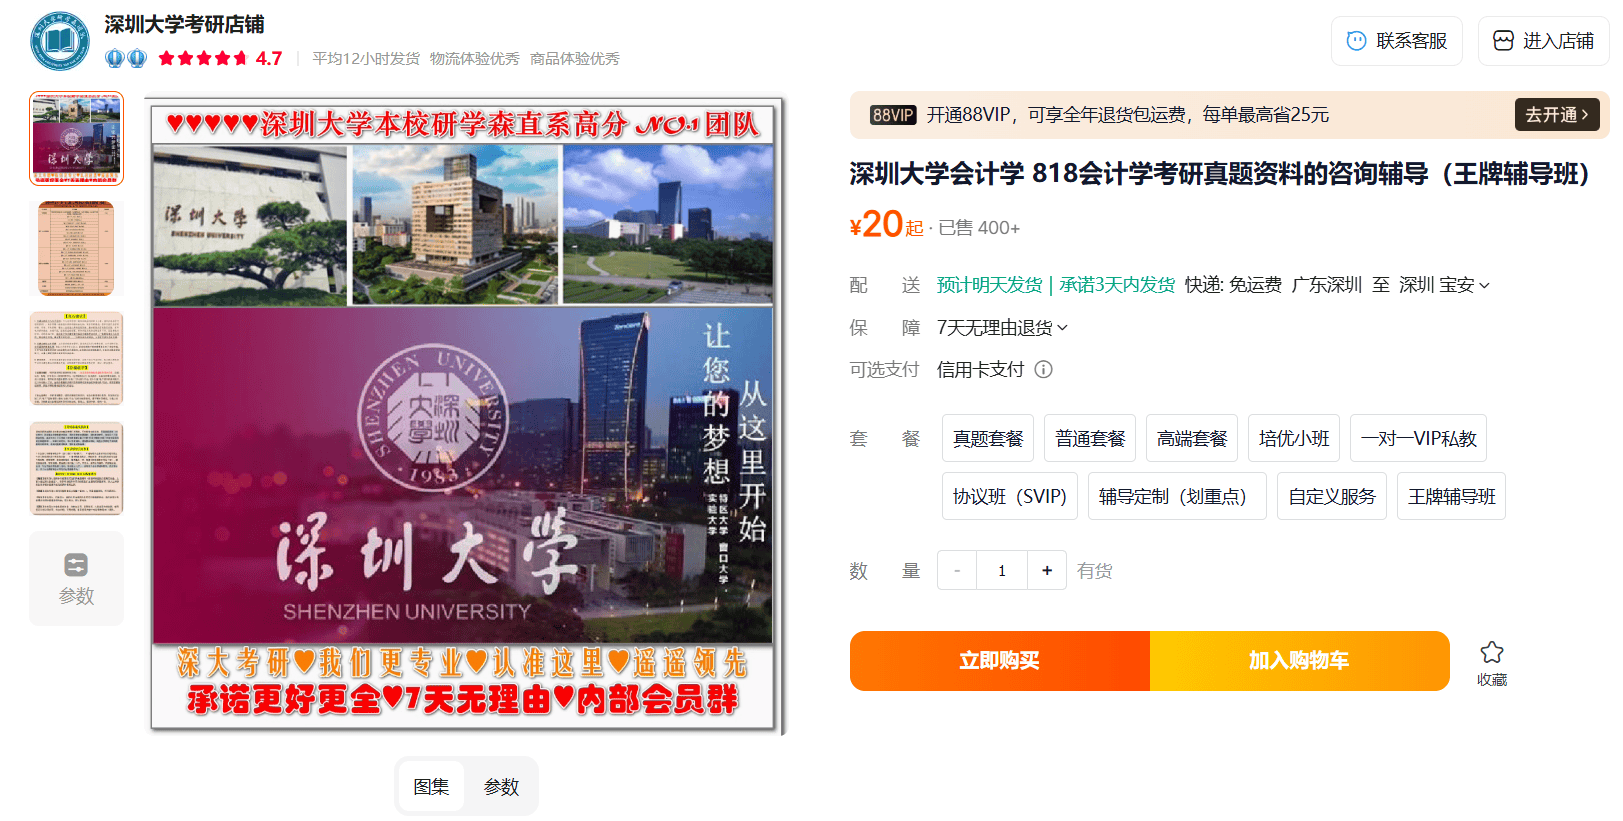Choose the 一对一VIP私教 package option

[x=1418, y=438]
